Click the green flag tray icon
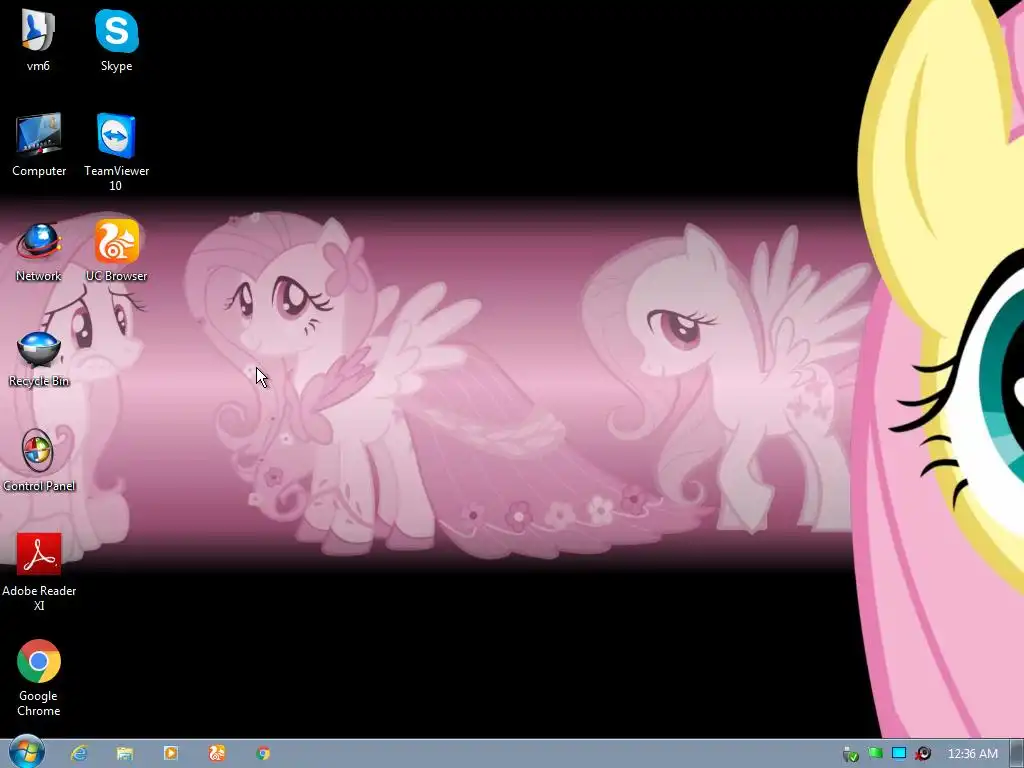1024x768 pixels. [x=874, y=754]
